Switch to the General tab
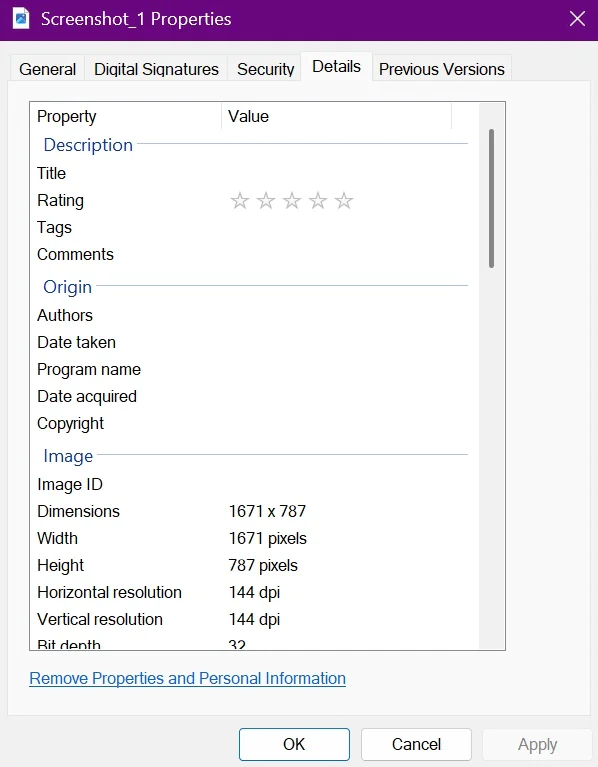 point(47,69)
